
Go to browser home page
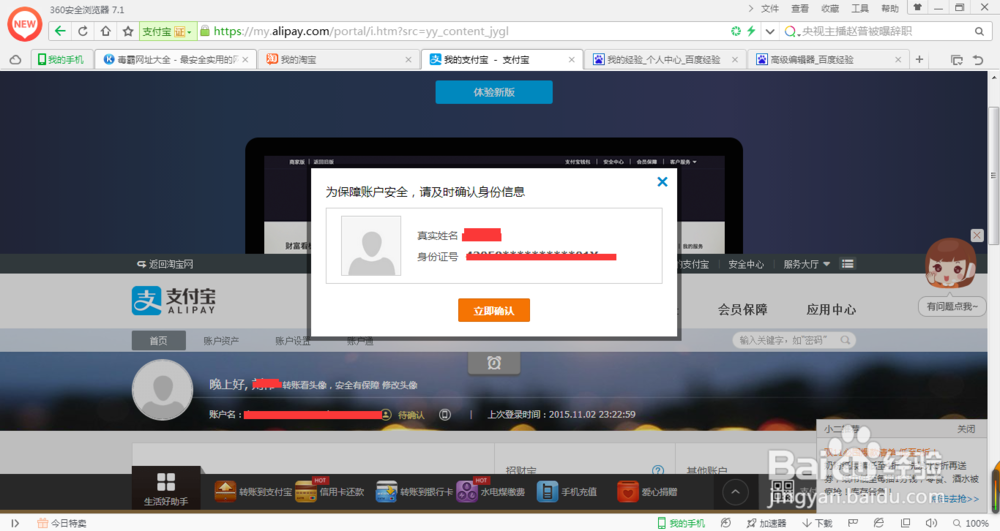click(106, 31)
